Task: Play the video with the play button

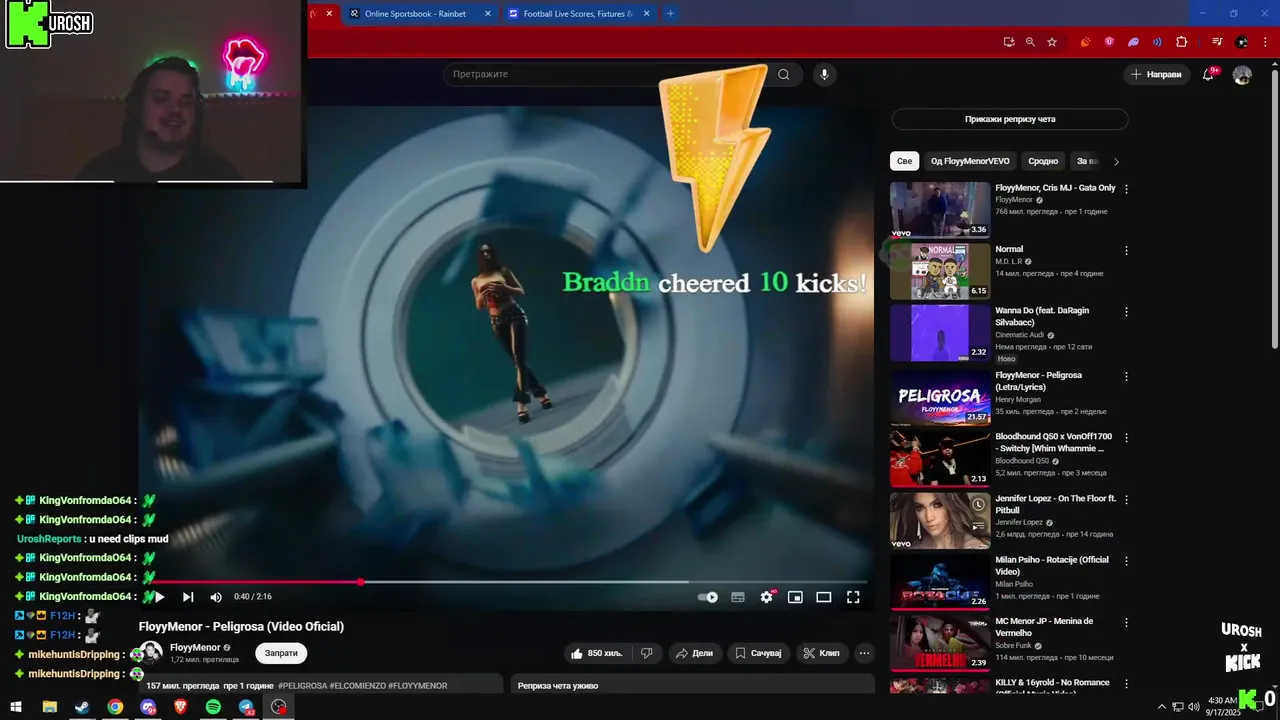Action: pos(158,597)
